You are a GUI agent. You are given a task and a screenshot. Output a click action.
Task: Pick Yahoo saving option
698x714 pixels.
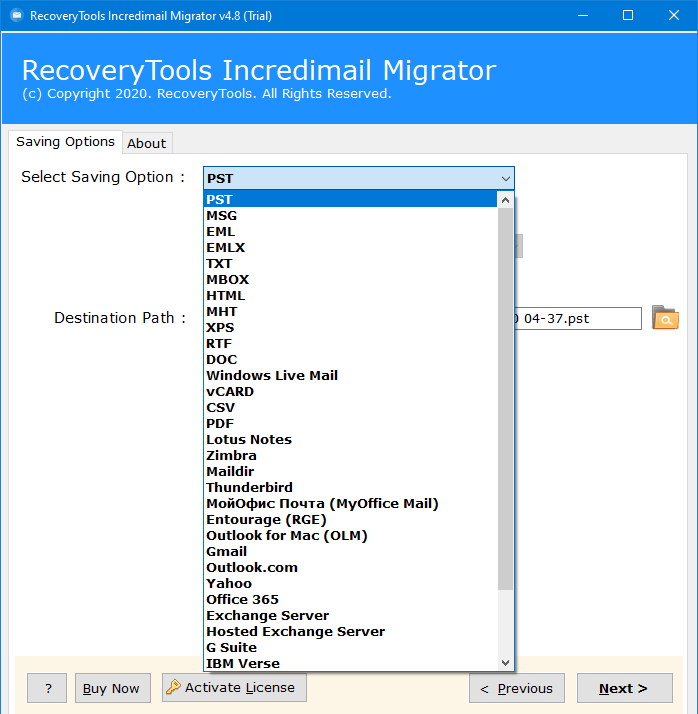pyautogui.click(x=350, y=583)
